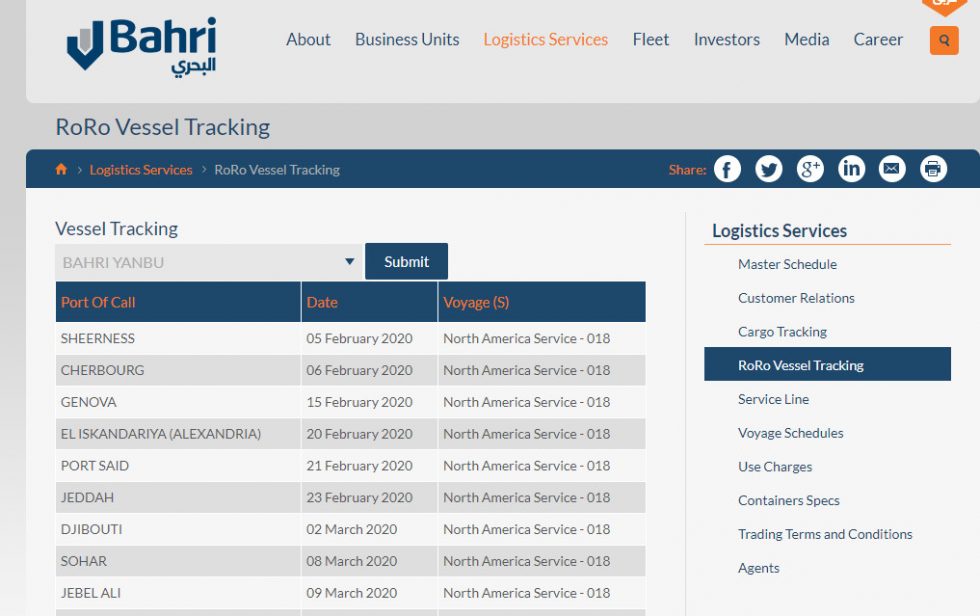Image resolution: width=980 pixels, height=616 pixels.
Task: Click voyage cell in SHEERNESS row
Action: tap(542, 339)
